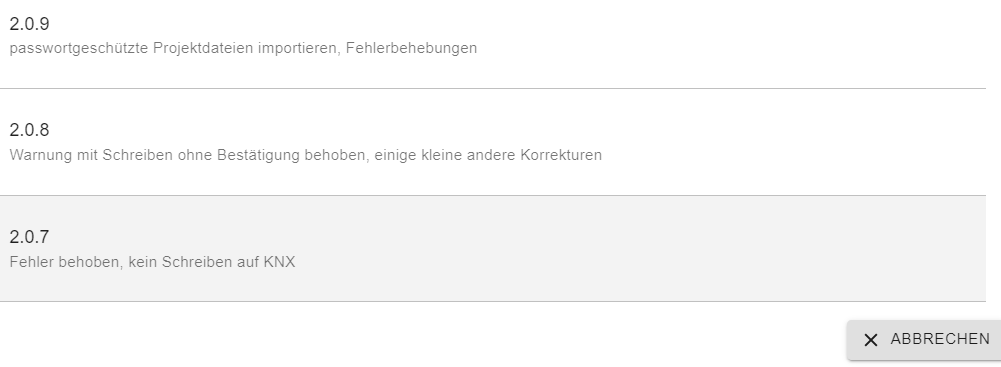
Task: Select the version 2.0.8 list entry
Action: (x=493, y=142)
